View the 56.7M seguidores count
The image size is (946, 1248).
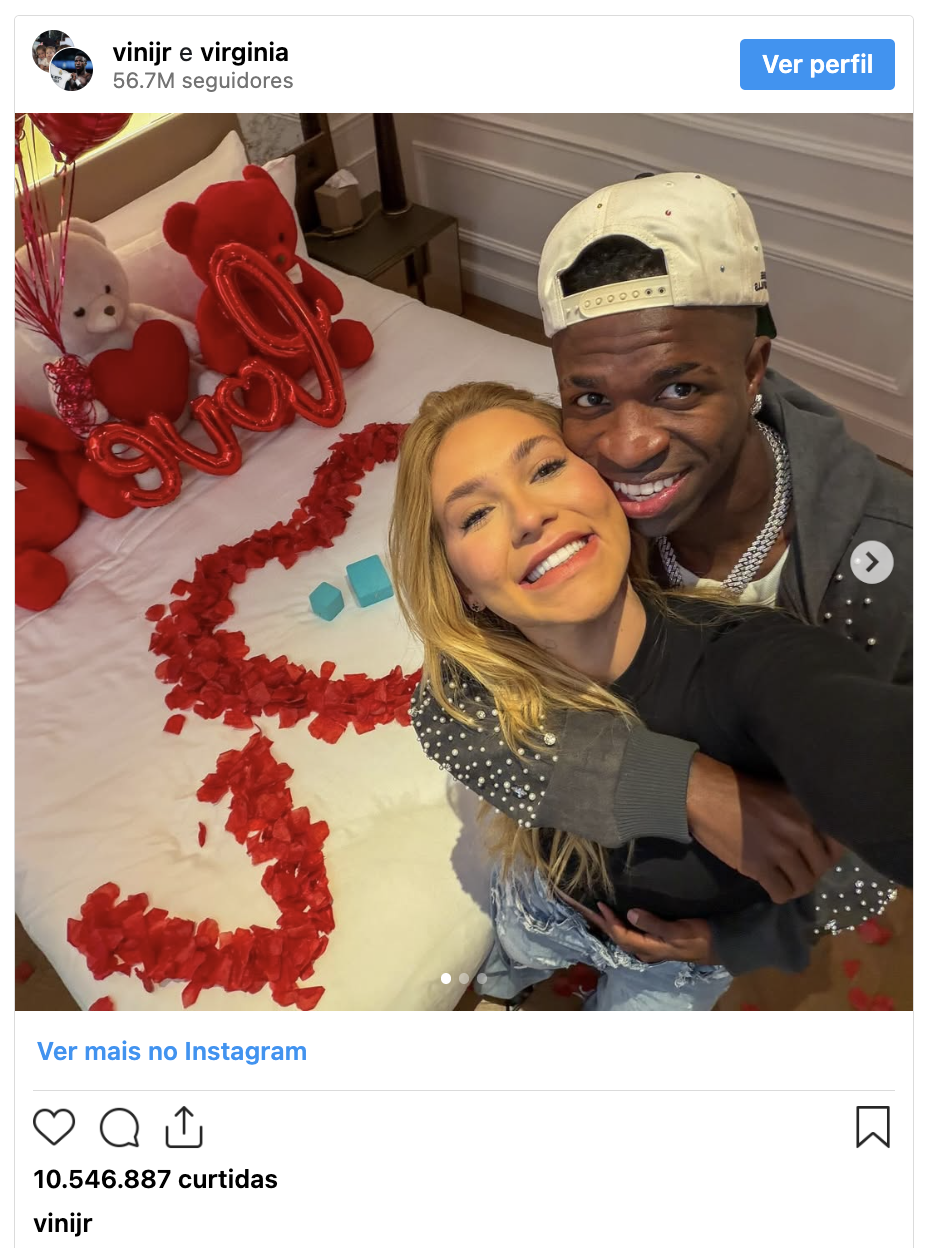coord(203,81)
